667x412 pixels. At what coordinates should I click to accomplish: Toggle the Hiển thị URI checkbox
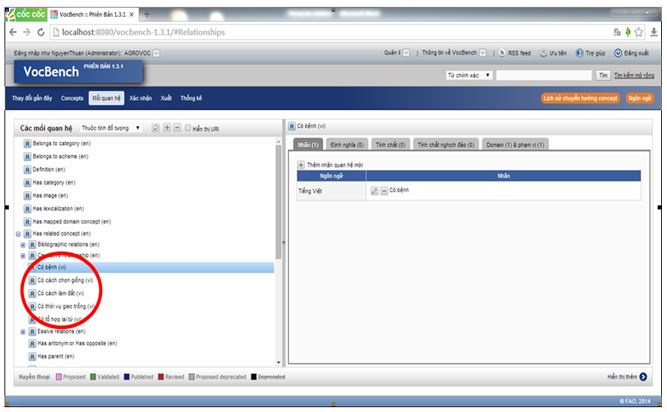tap(188, 128)
